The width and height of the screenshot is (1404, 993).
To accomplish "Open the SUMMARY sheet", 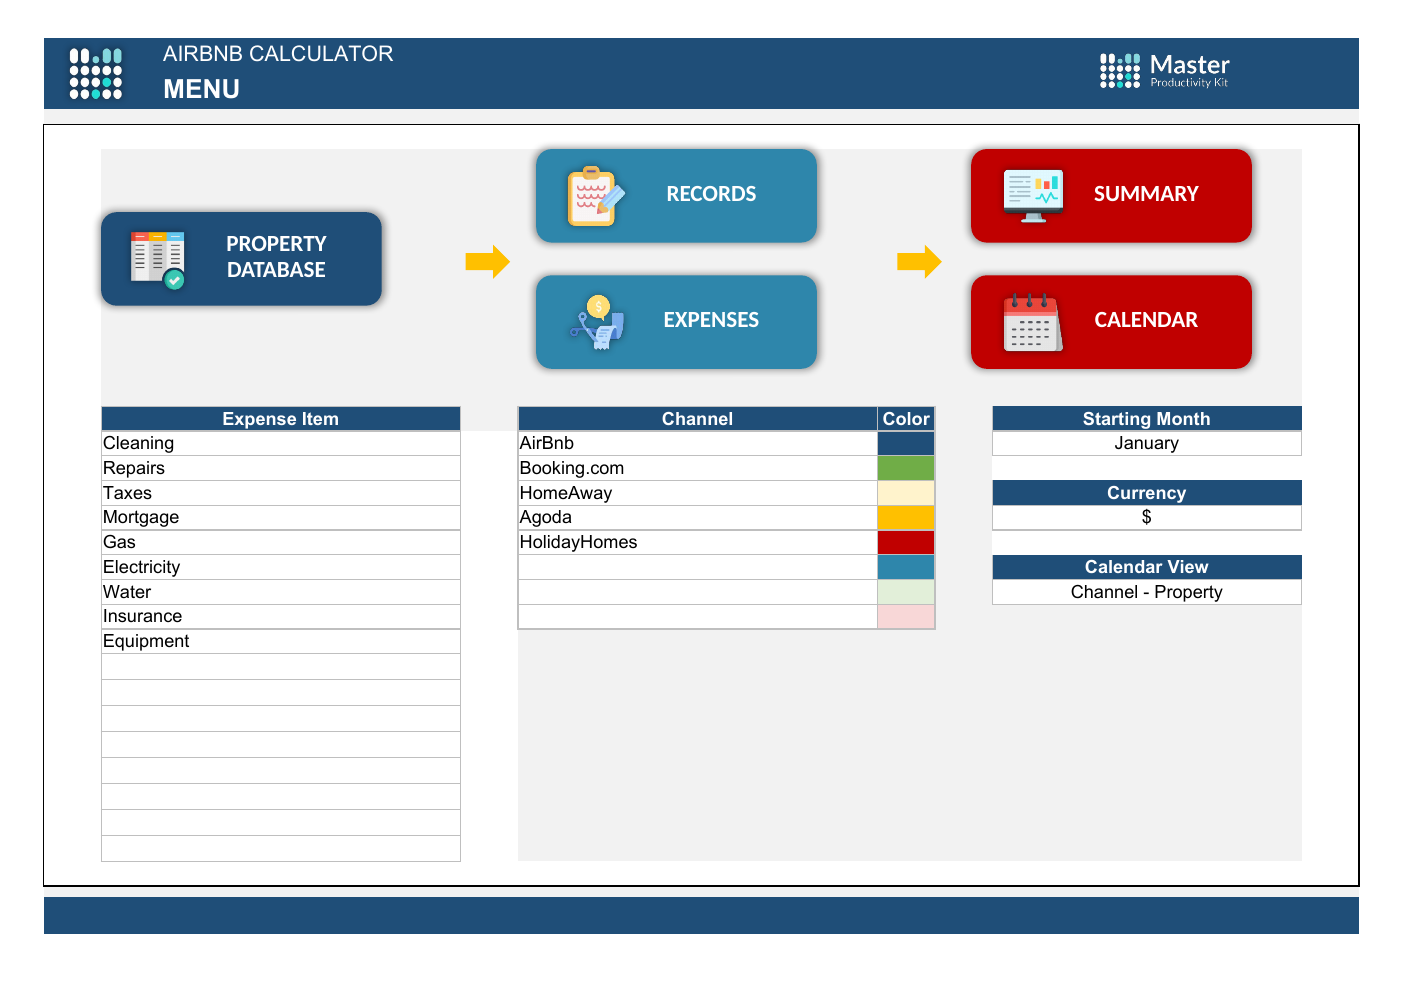I will pyautogui.click(x=1111, y=195).
